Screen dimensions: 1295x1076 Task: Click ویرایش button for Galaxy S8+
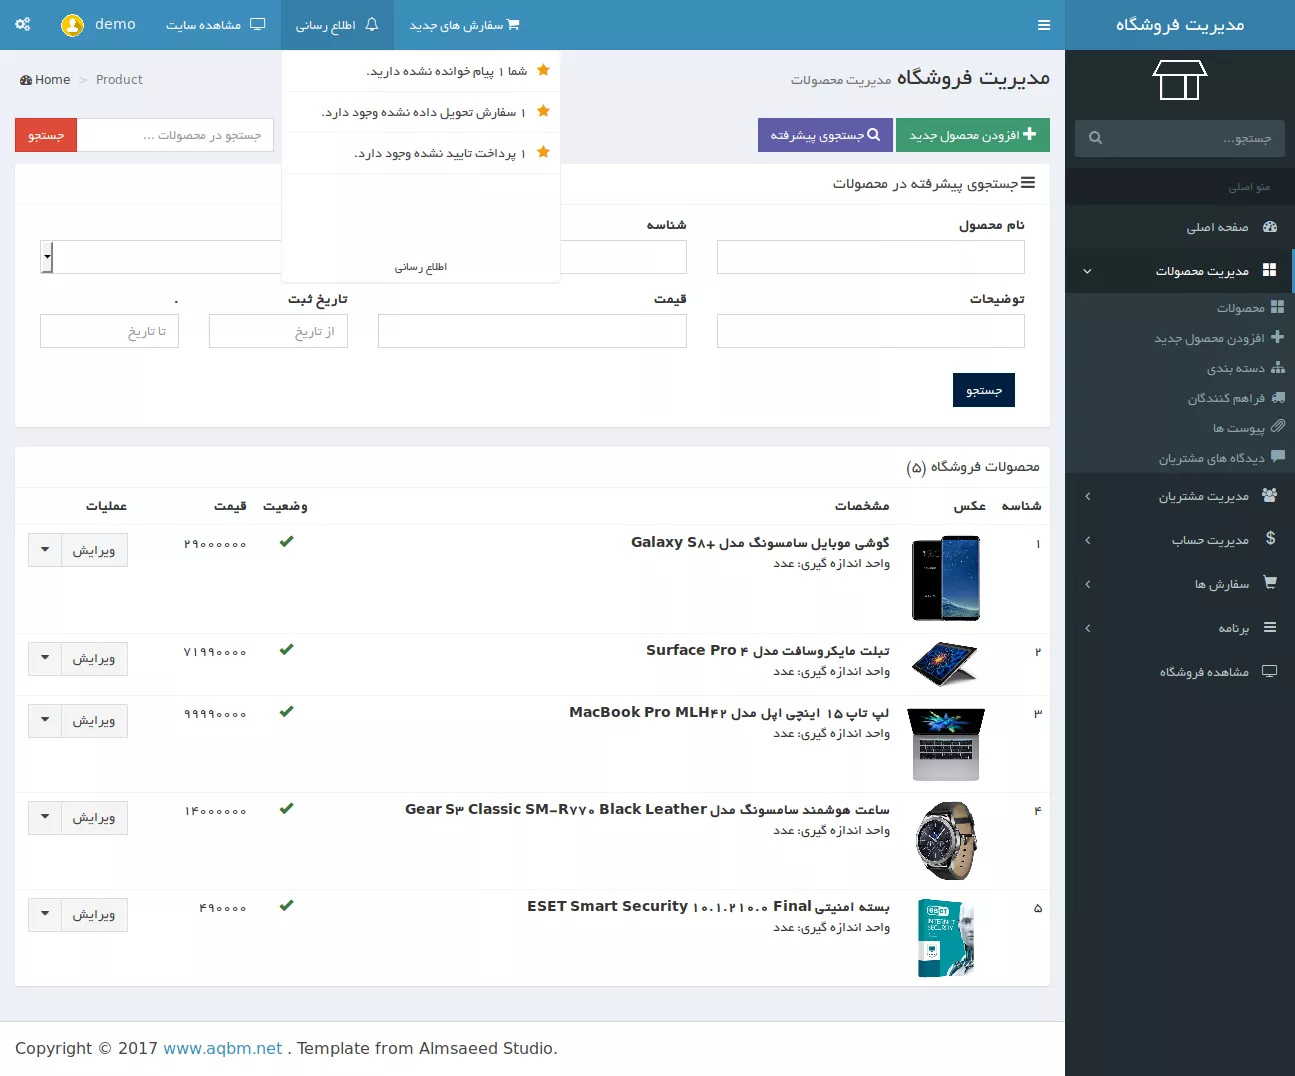coord(94,550)
